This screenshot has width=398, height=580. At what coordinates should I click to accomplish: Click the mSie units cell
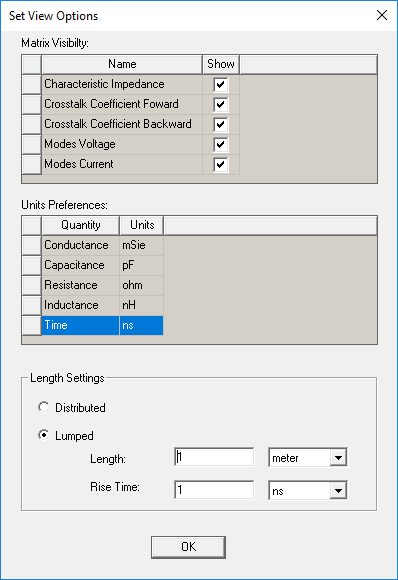(142, 245)
